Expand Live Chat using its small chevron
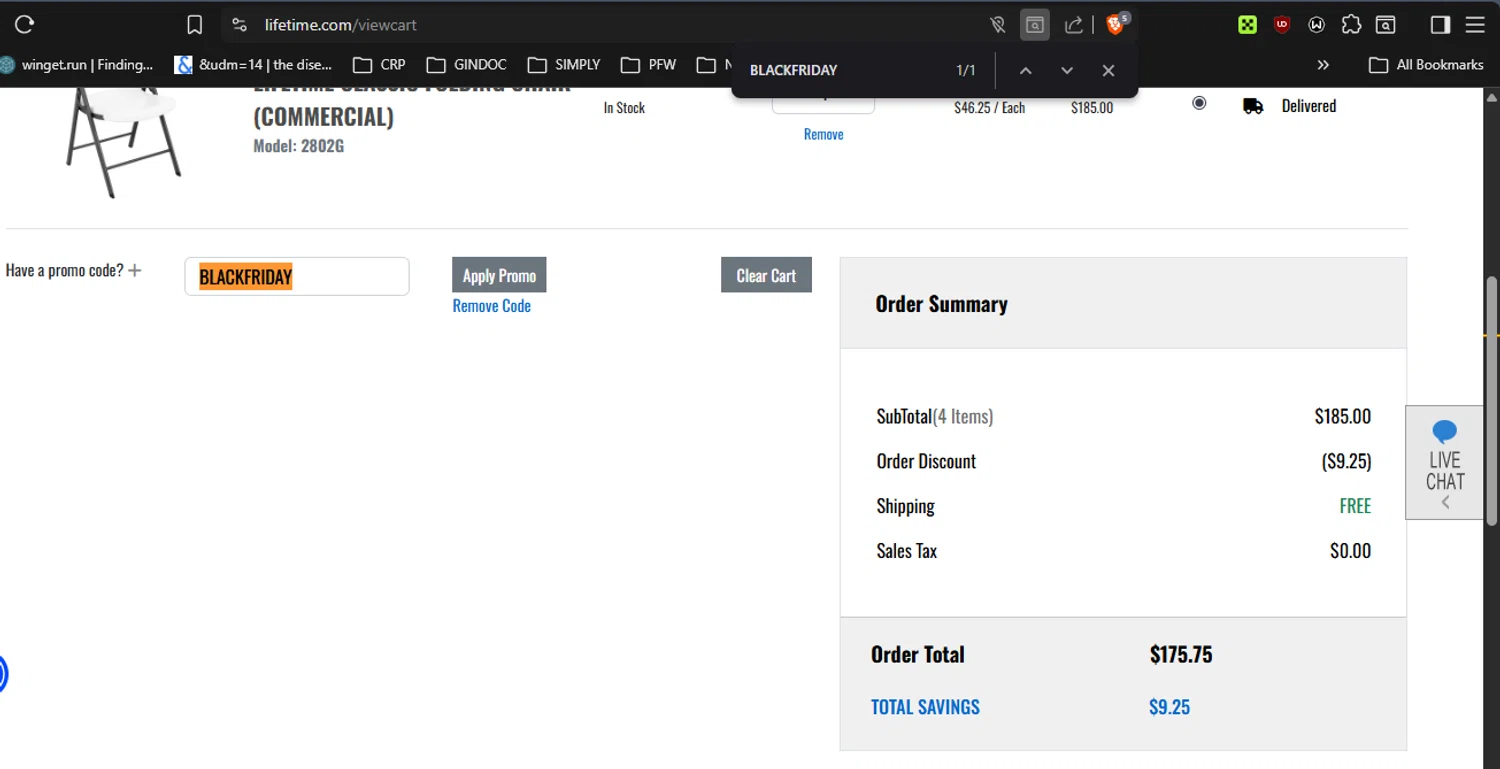This screenshot has height=769, width=1500. [x=1445, y=503]
